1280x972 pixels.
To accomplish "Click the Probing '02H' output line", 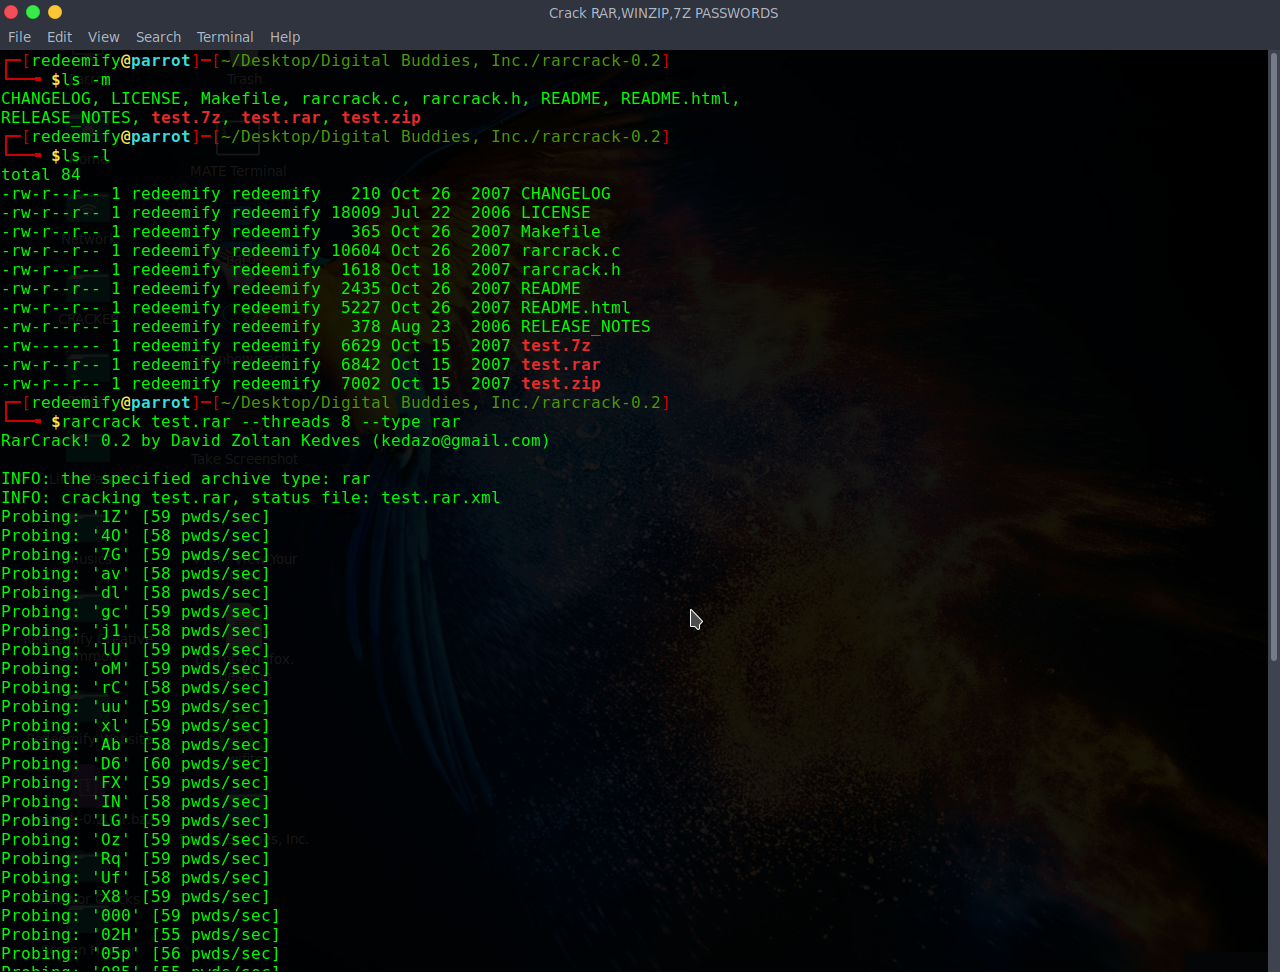I will click(x=141, y=935).
